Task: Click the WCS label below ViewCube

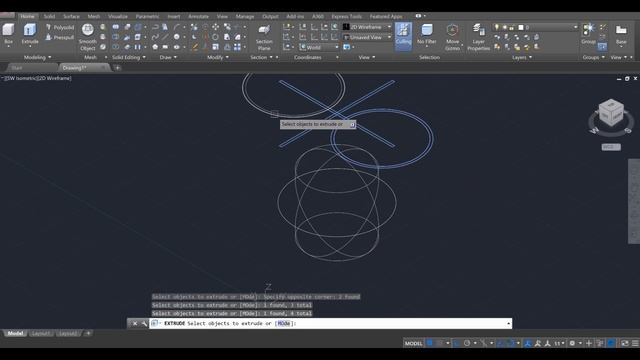Action: coord(611,147)
